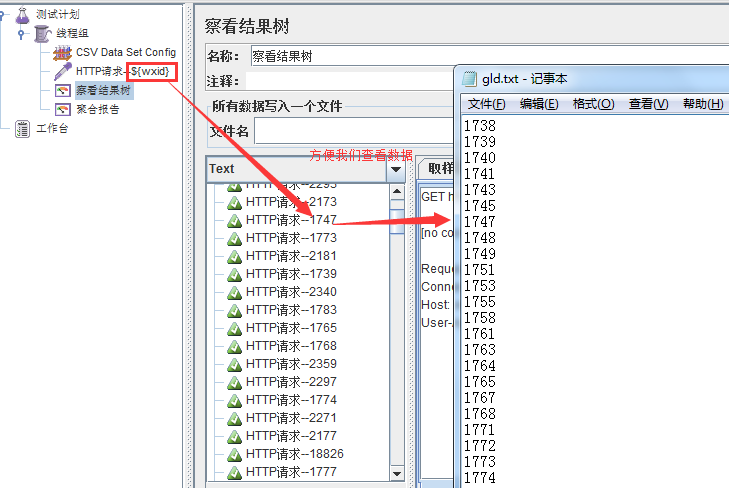Select 测试计划 in the tree
729x488 pixels.
click(x=58, y=15)
